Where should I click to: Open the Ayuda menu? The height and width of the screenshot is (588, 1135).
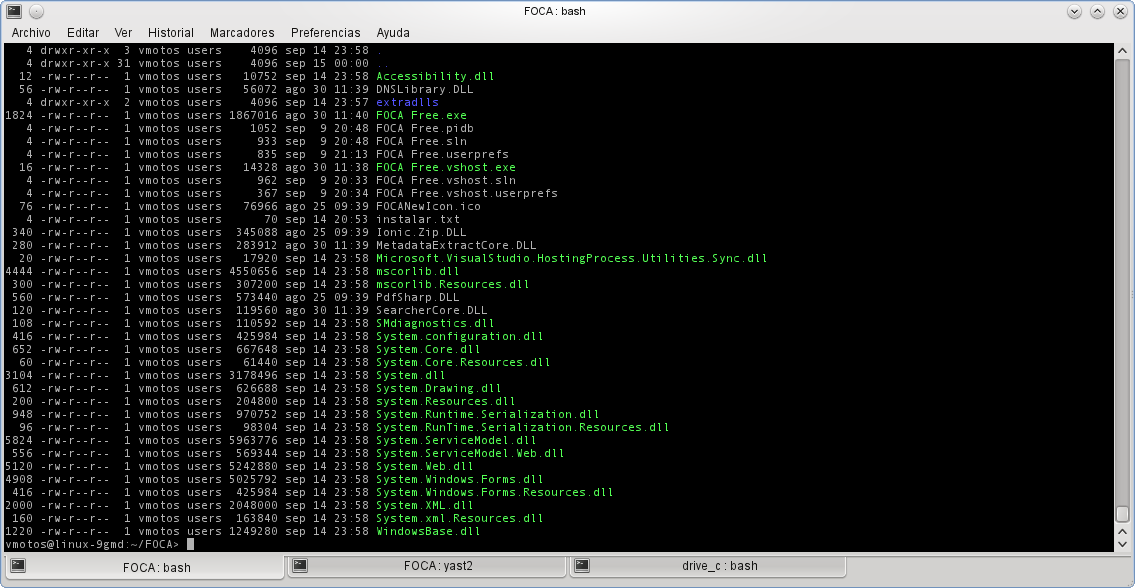pyautogui.click(x=392, y=32)
